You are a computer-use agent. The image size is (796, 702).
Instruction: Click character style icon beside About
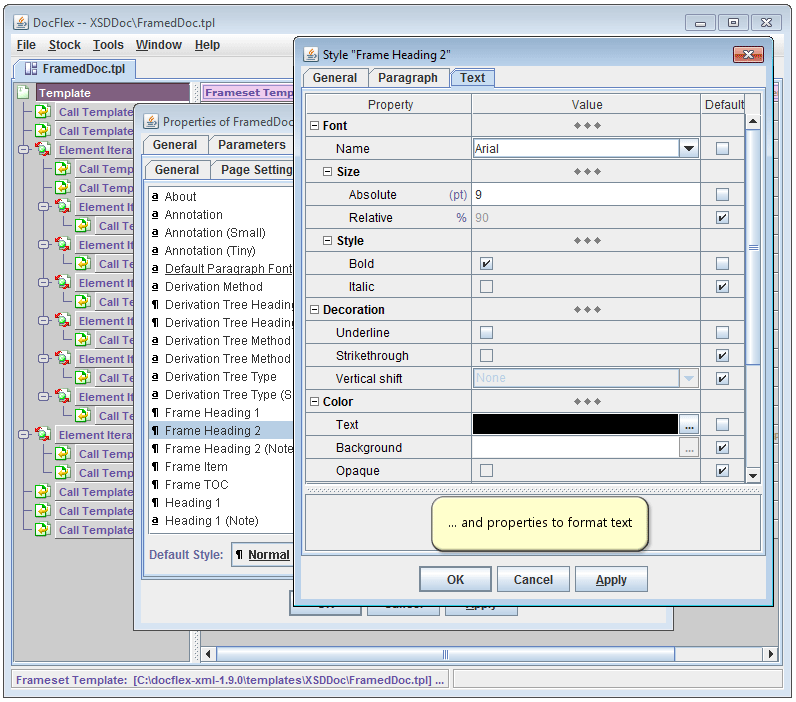(155, 197)
